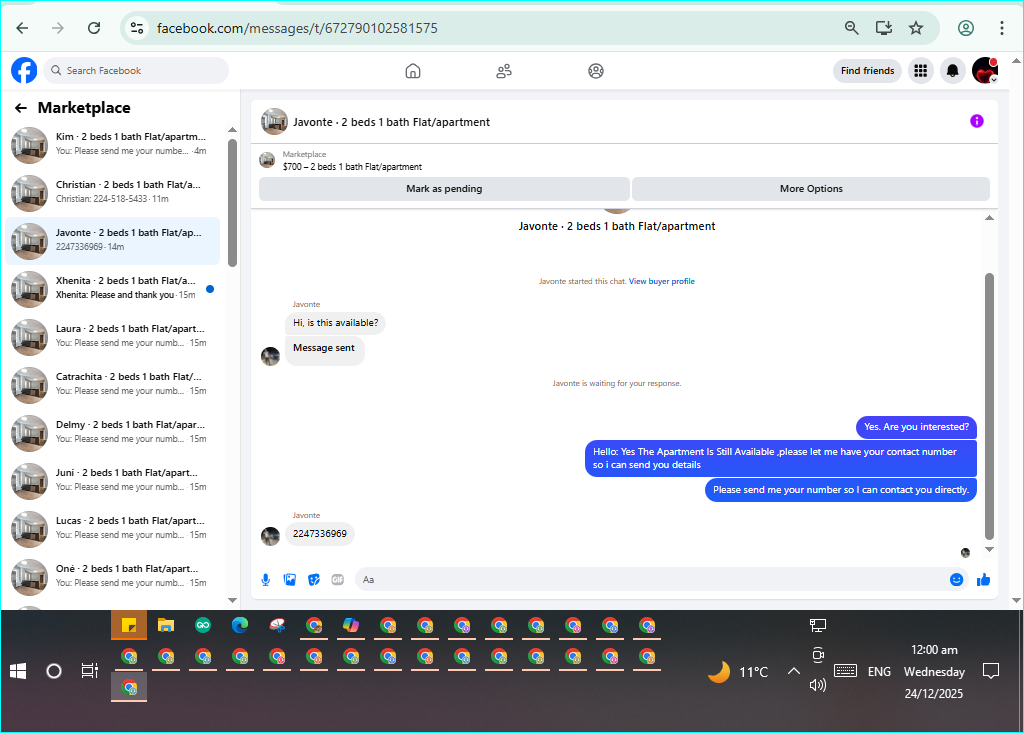This screenshot has height=733, width=1024.
Task: Open the View buyer profile link
Action: pyautogui.click(x=662, y=282)
